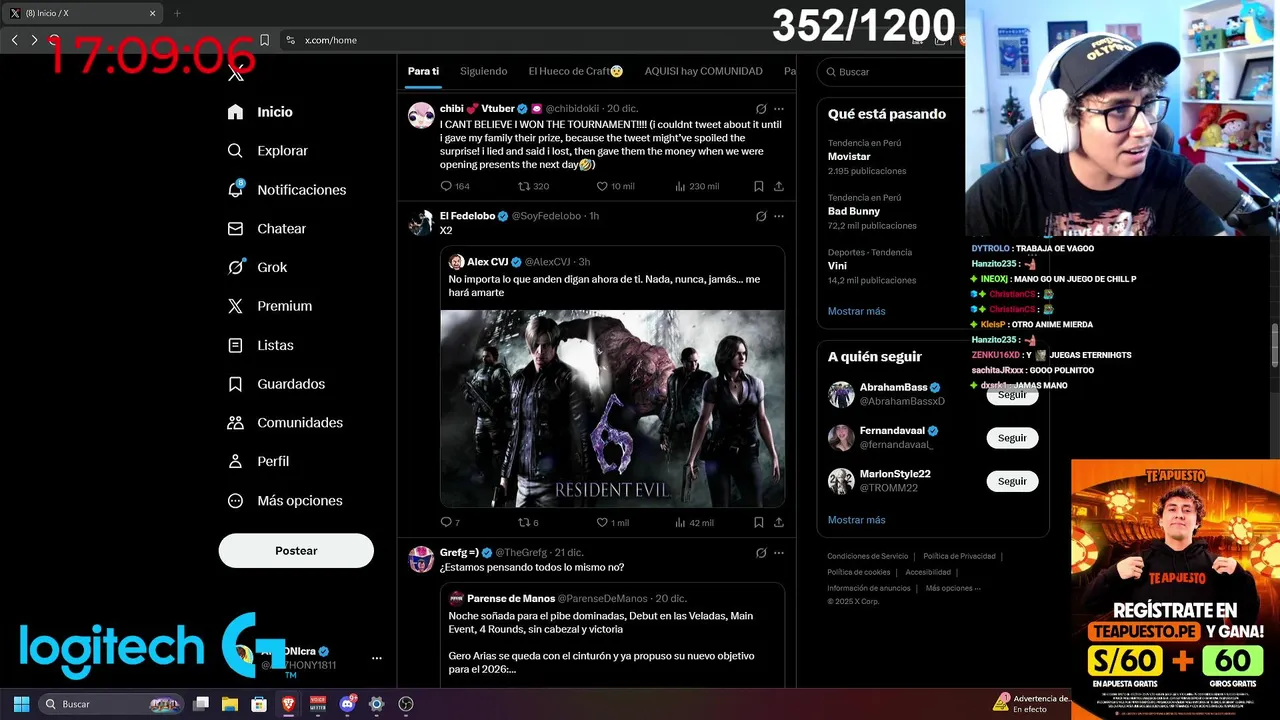Viewport: 1280px width, 720px height.
Task: Open Explorar search page
Action: click(267, 151)
